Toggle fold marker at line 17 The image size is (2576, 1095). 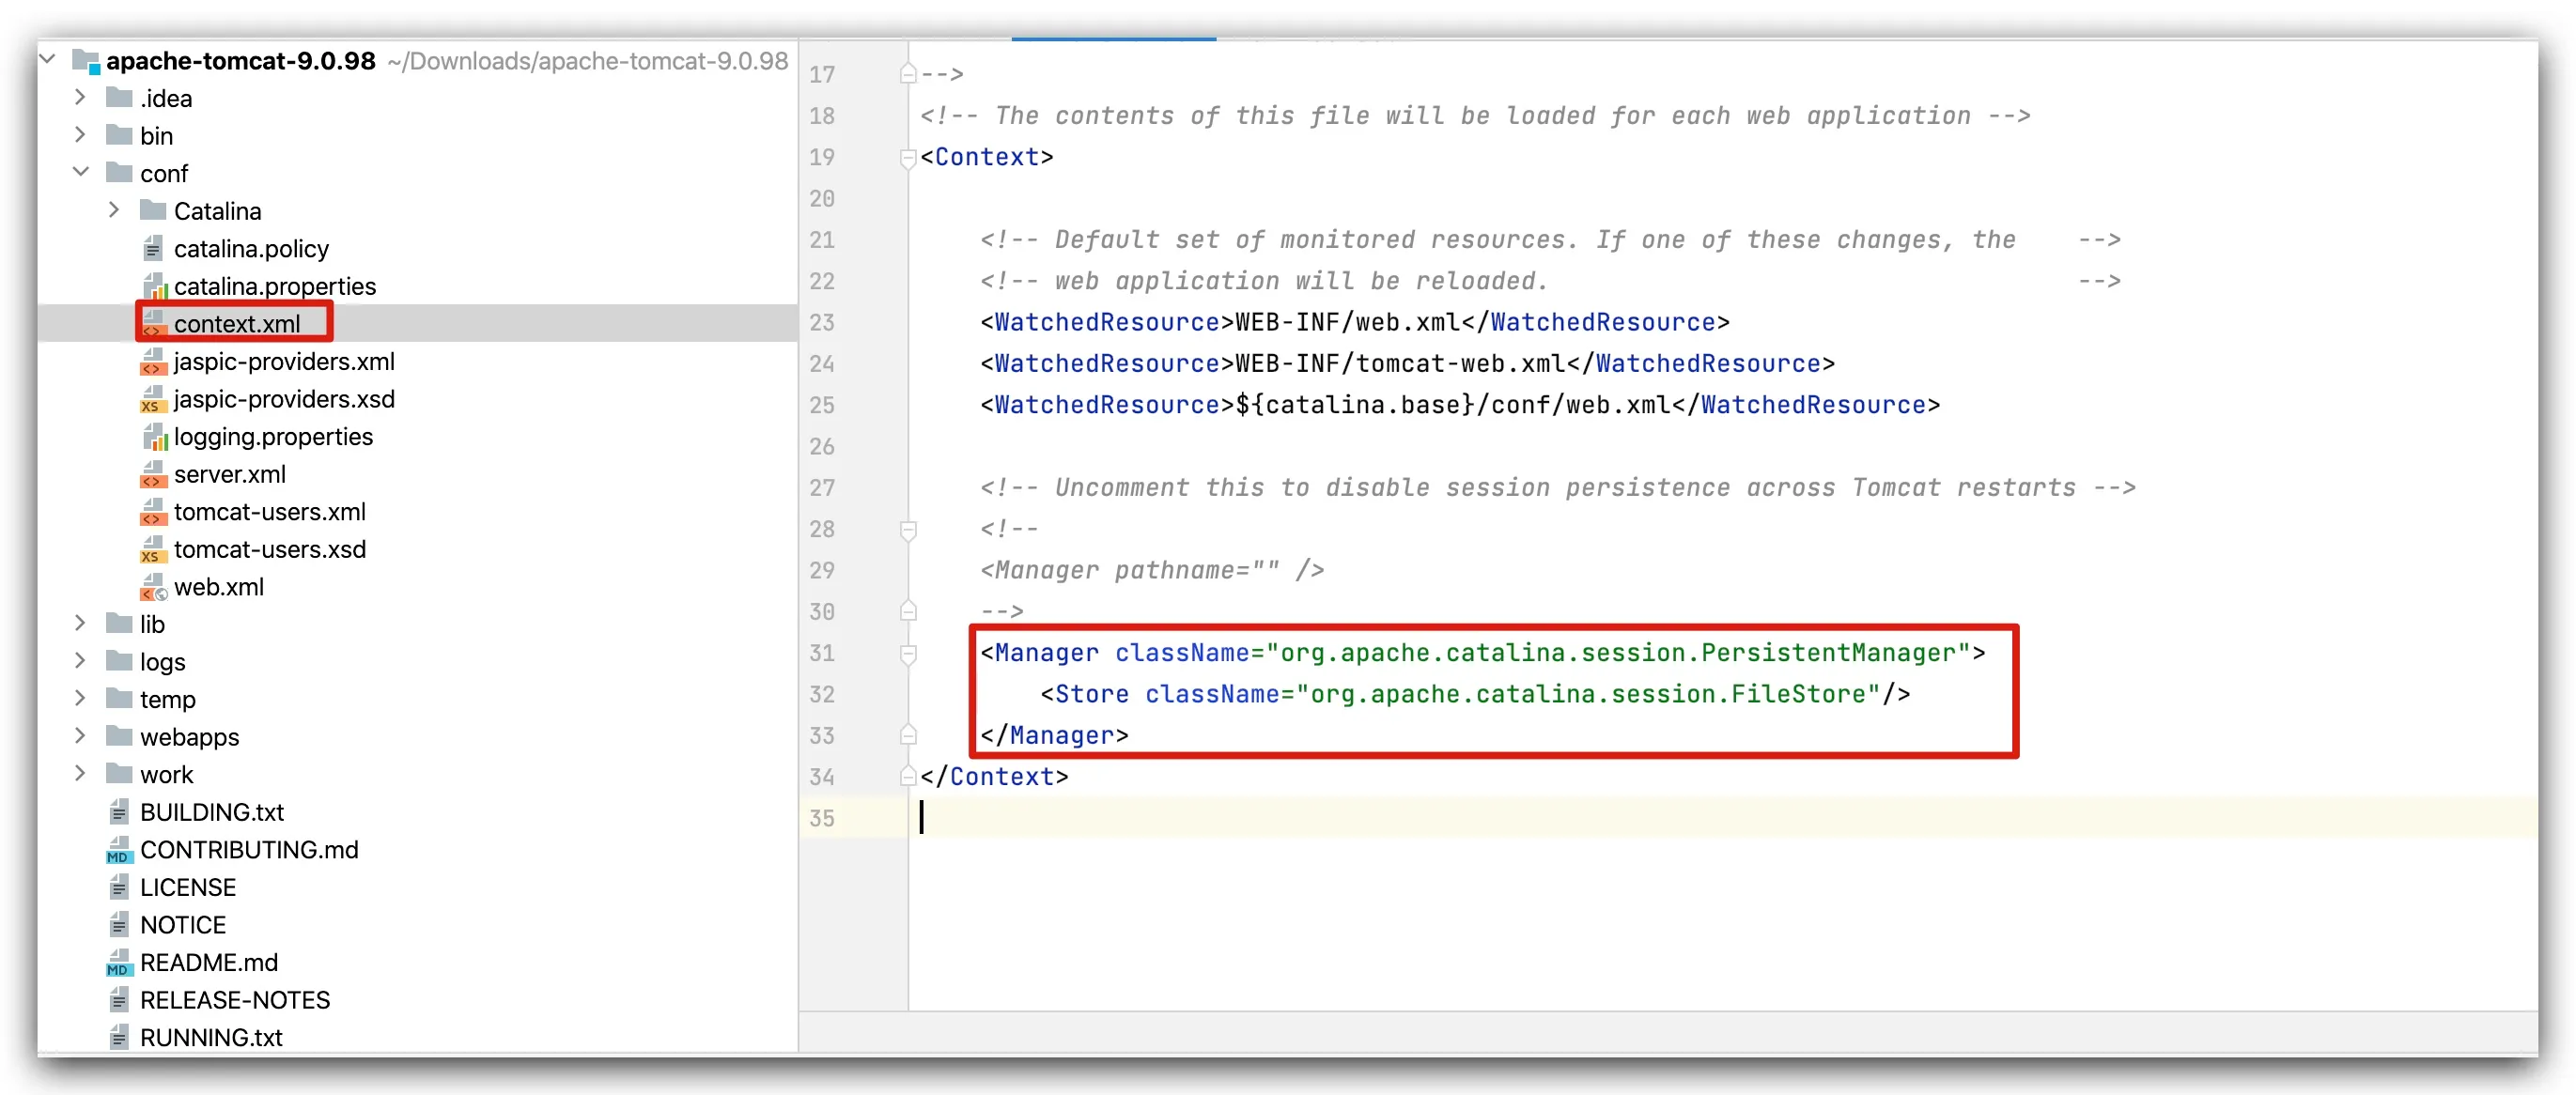pos(908,73)
